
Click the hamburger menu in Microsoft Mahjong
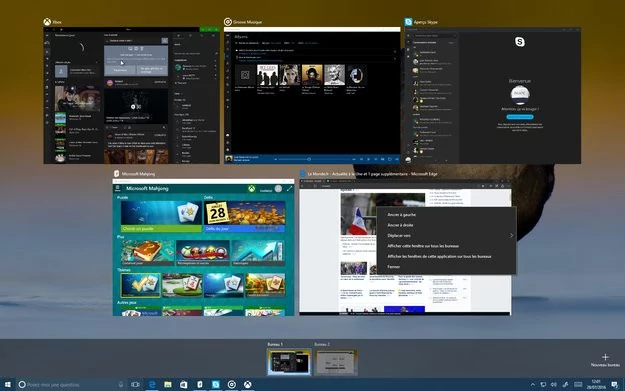click(118, 189)
